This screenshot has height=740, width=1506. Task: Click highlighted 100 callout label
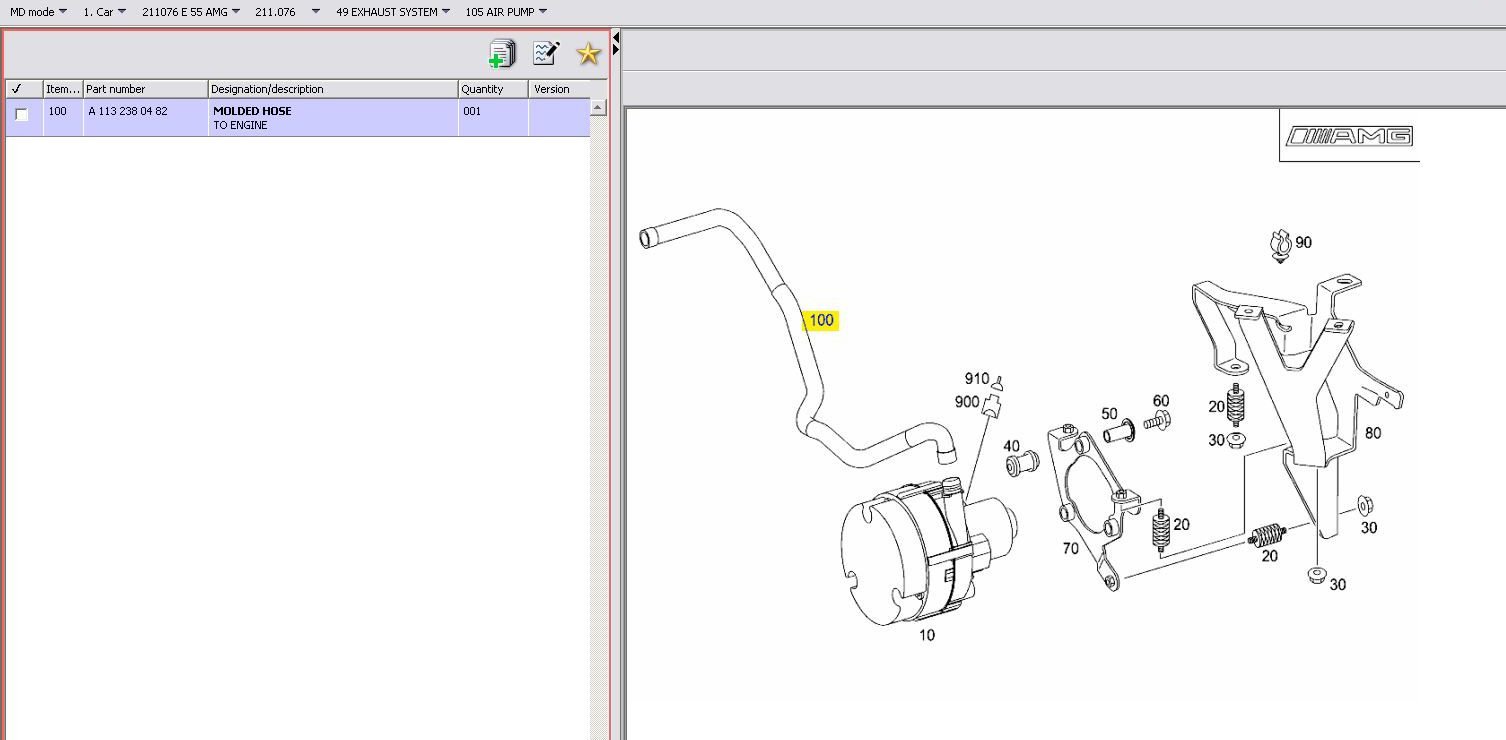point(820,320)
